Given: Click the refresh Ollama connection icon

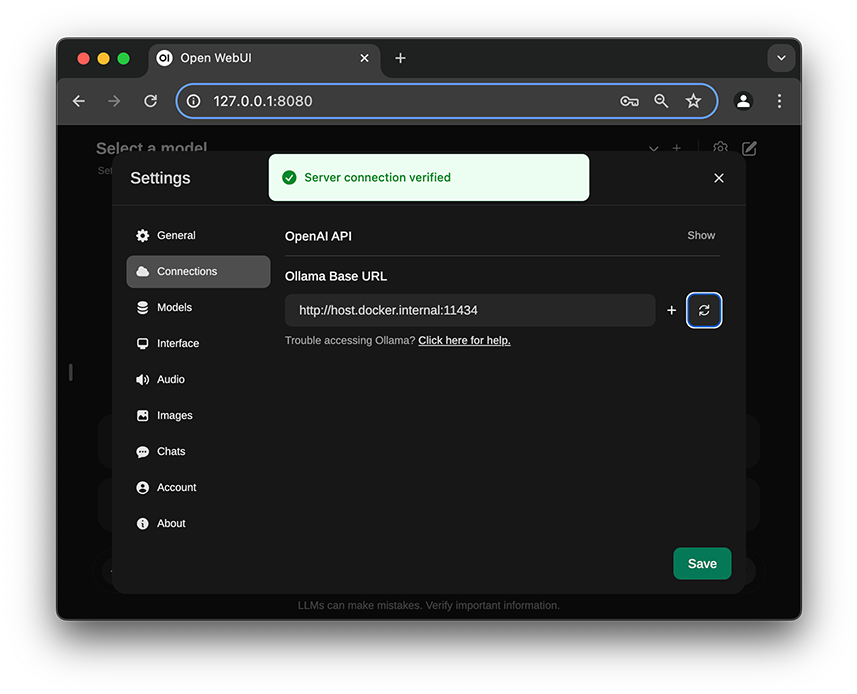Looking at the screenshot, I should pos(703,310).
